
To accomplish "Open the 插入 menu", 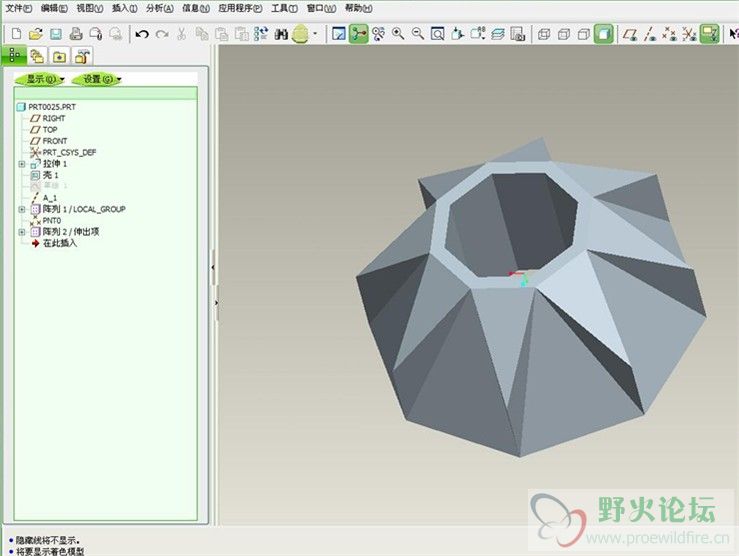I will [x=125, y=8].
